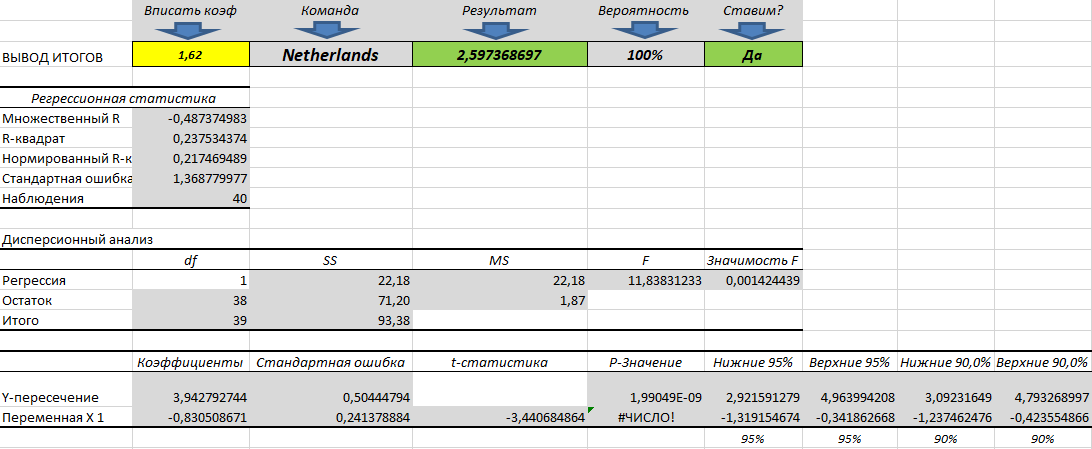Click the 'Y-пересечение' row label
Screen dimensions: 1092x449
(50, 397)
